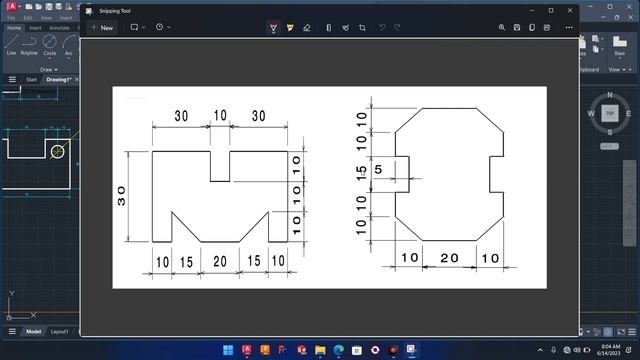Click the Zoom magnifier in Snipping Tool
The width and height of the screenshot is (640, 360).
502,27
